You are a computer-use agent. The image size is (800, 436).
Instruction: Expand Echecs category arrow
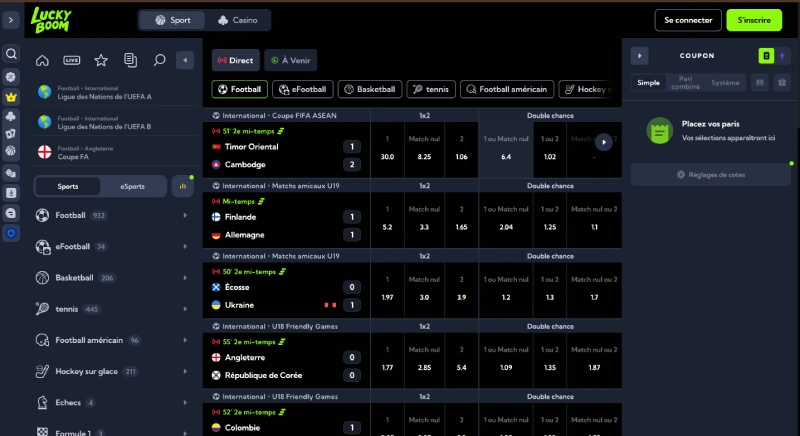[x=185, y=402]
